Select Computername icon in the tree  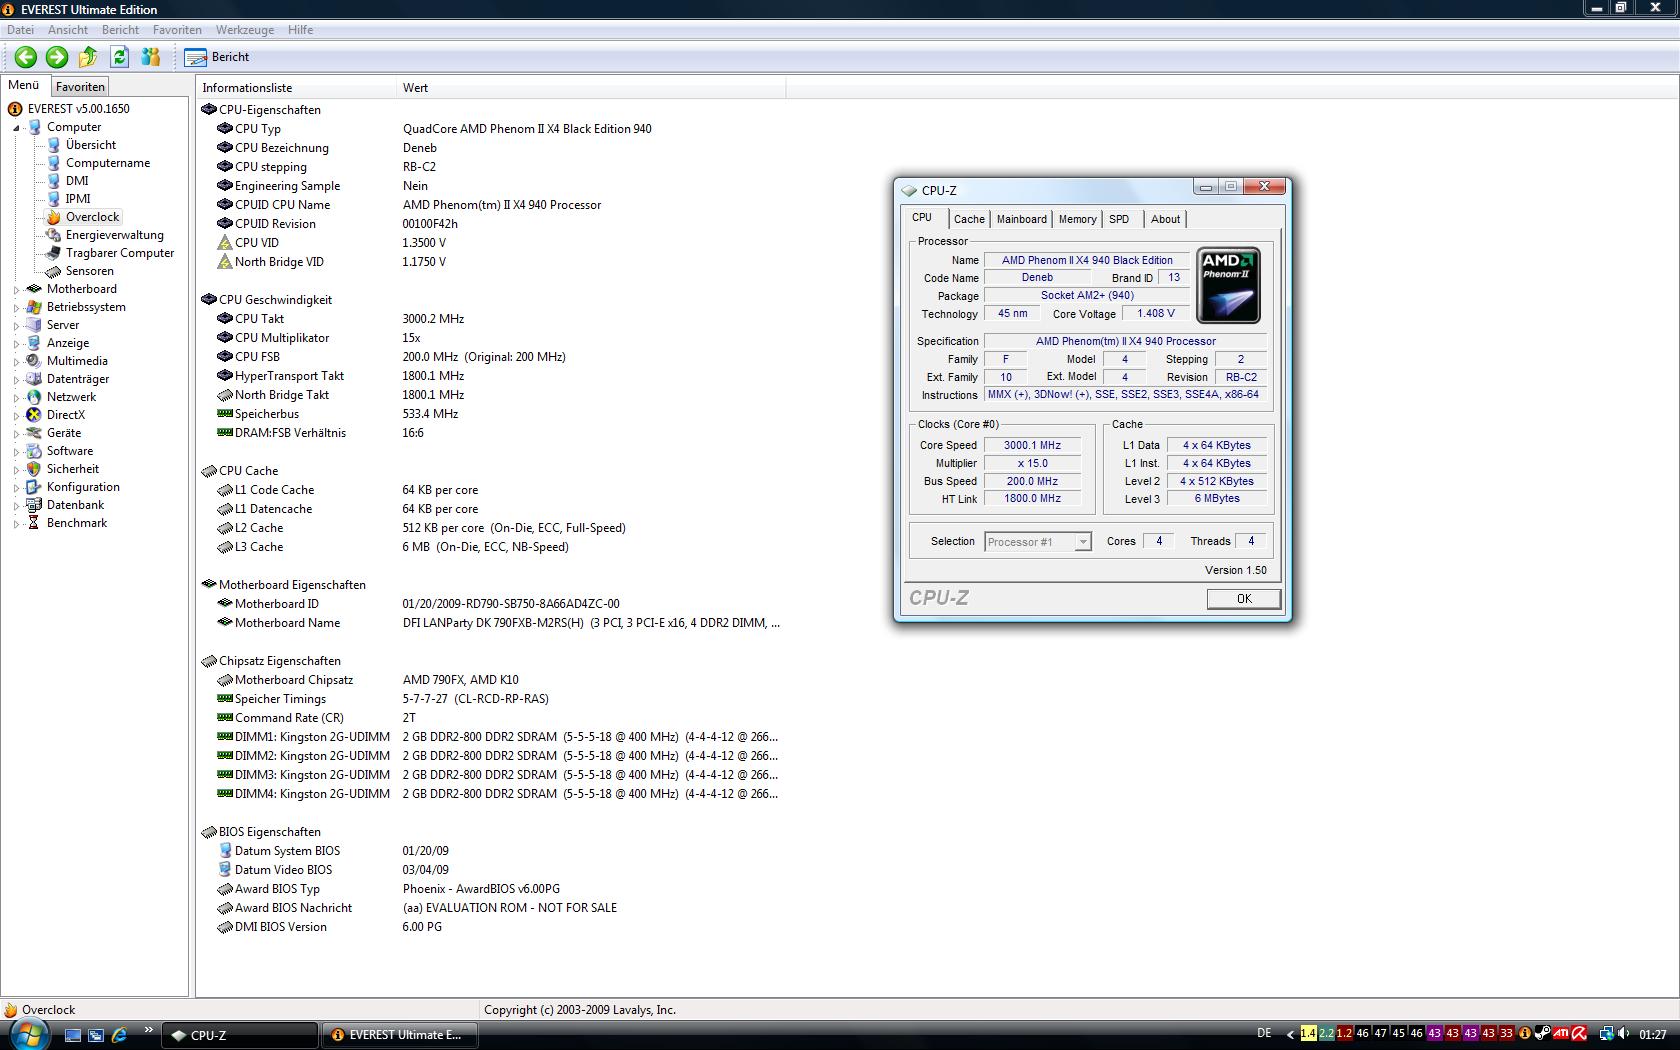coord(54,163)
